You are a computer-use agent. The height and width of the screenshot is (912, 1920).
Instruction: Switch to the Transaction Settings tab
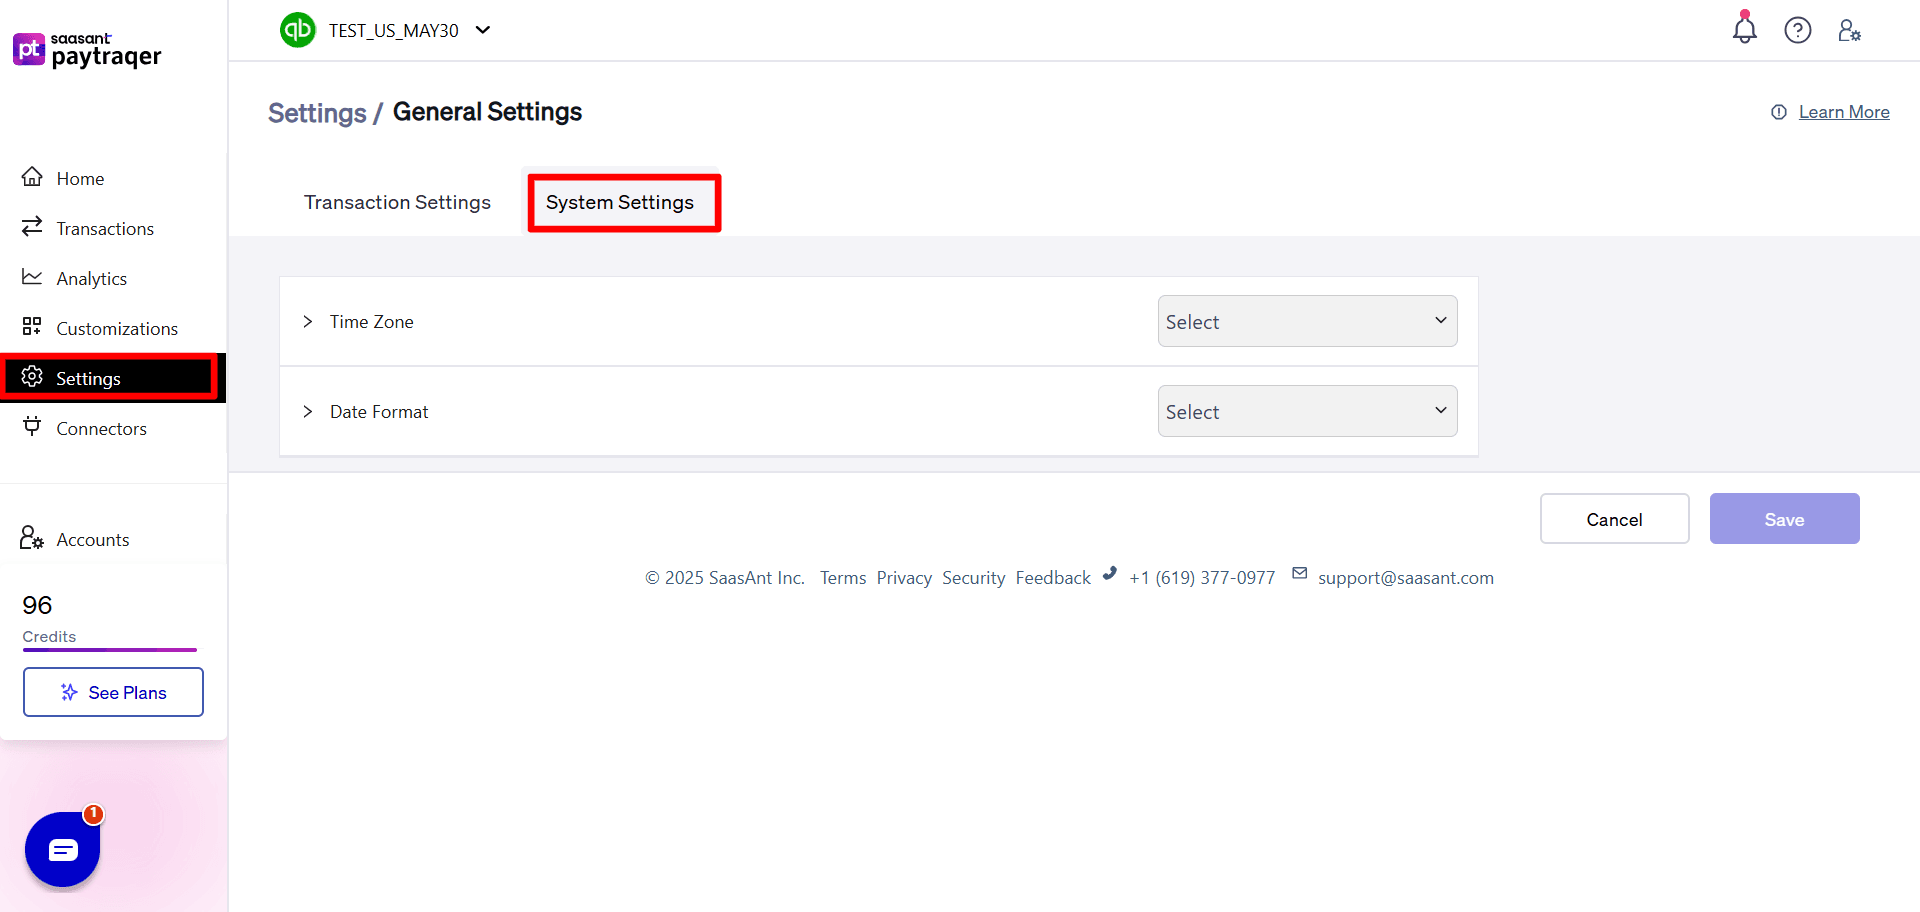[x=397, y=202]
